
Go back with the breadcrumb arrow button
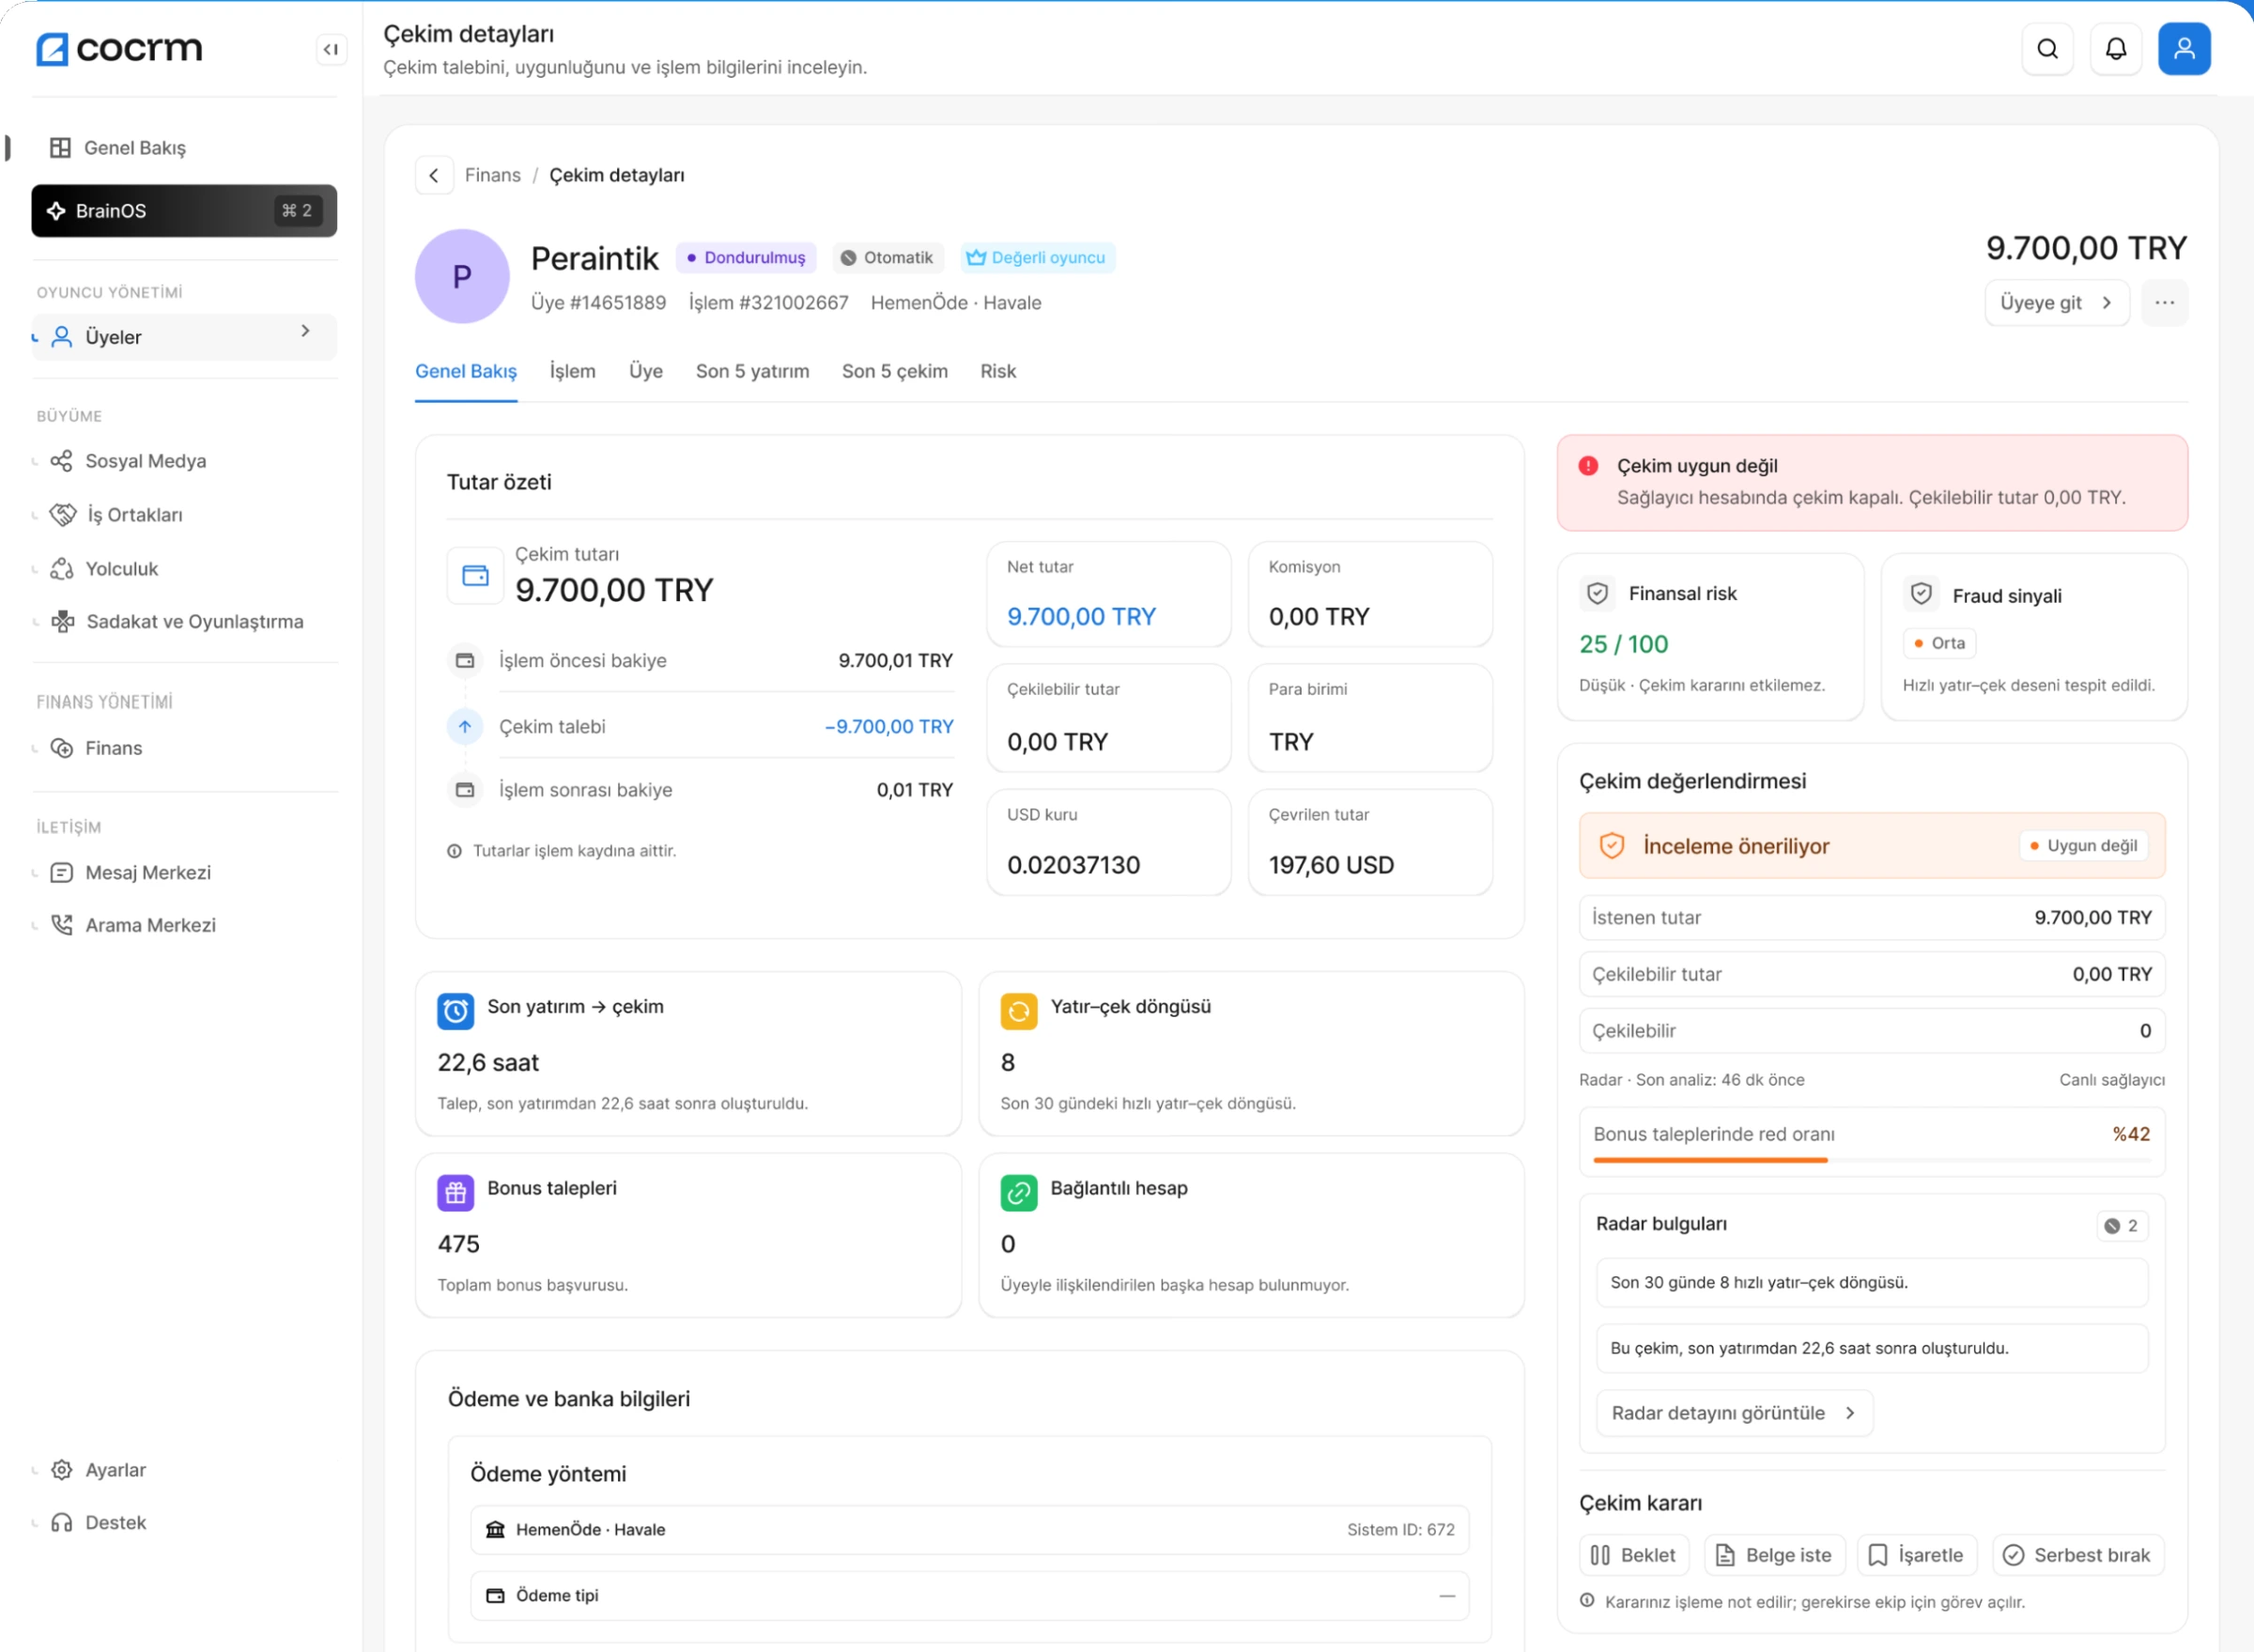(434, 175)
